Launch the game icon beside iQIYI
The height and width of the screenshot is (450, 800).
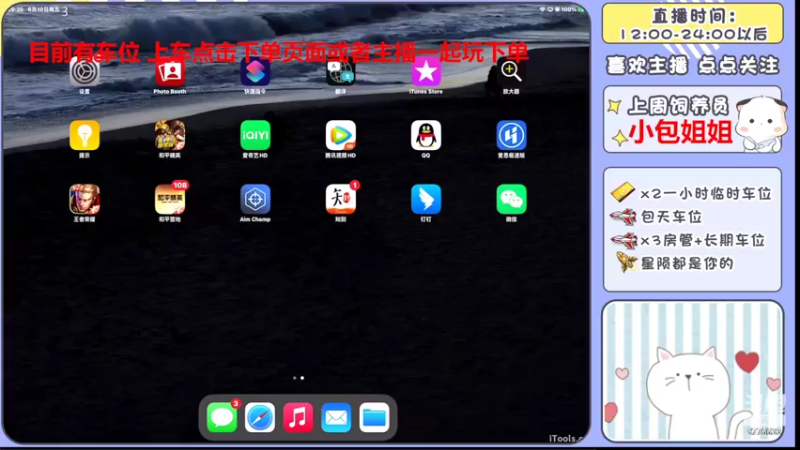coord(170,135)
